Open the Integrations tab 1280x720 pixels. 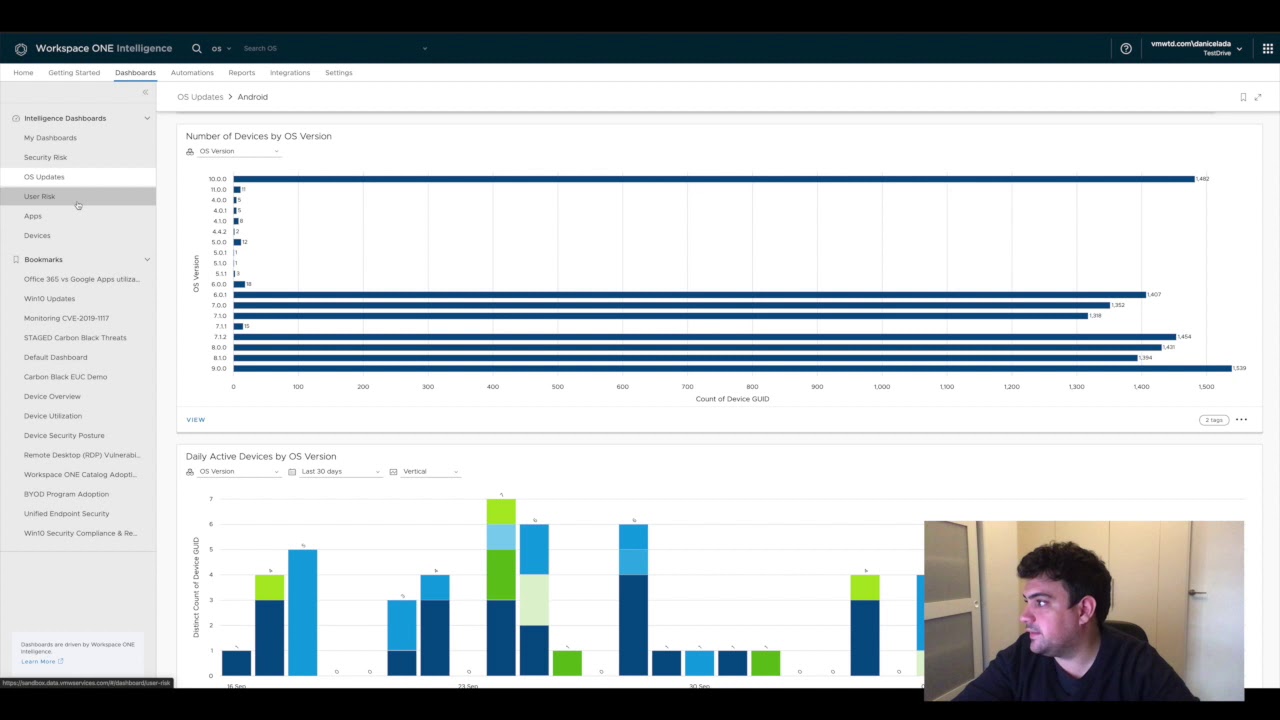tap(290, 72)
